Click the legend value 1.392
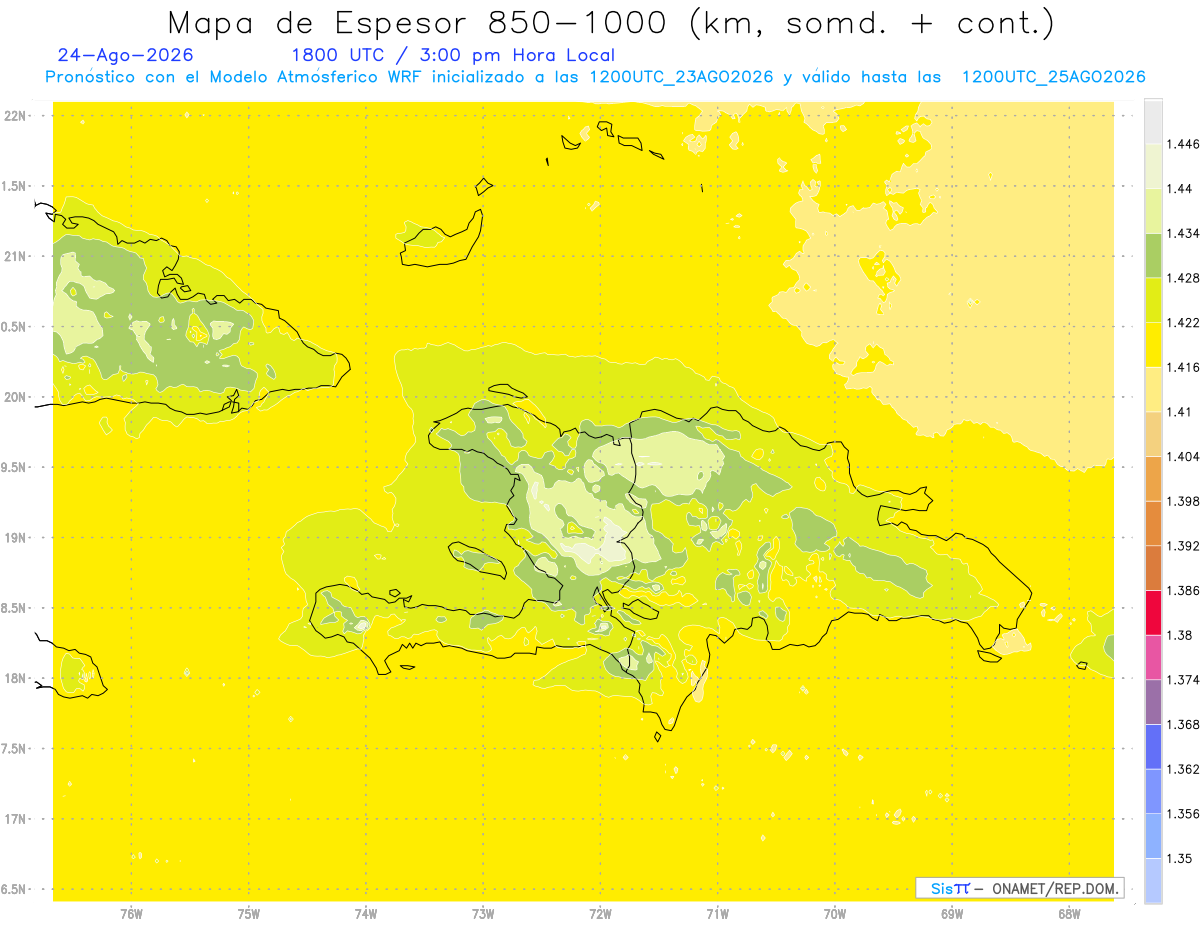This screenshot has height=927, width=1200. click(1184, 546)
